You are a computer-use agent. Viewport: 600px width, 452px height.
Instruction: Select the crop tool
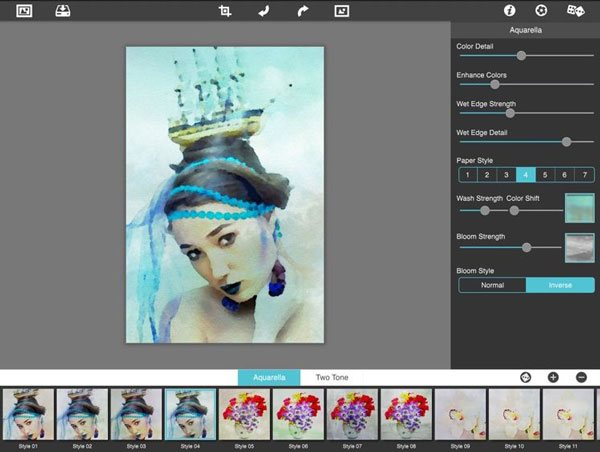pyautogui.click(x=225, y=11)
